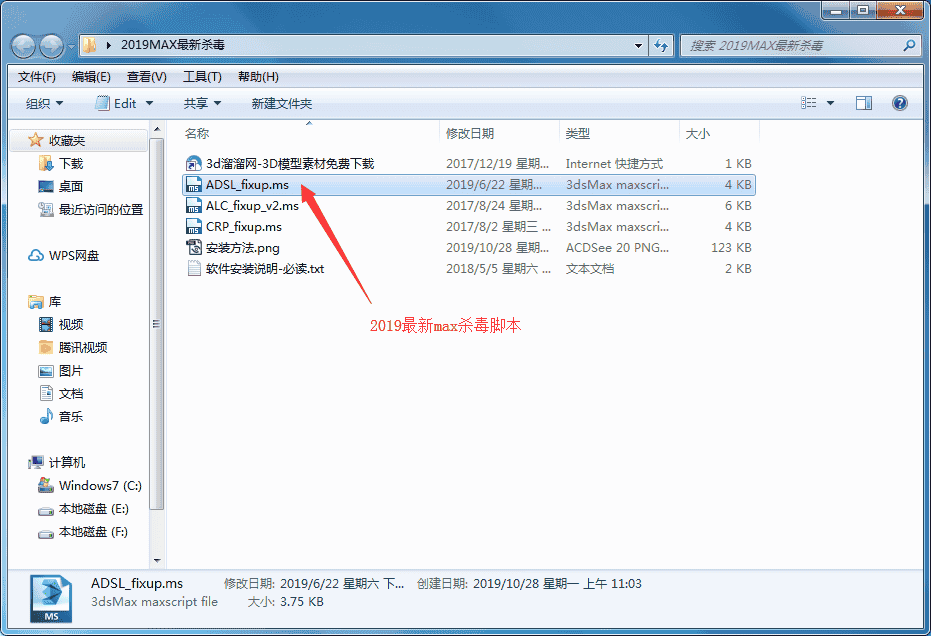Open the 工具(T) menu
The width and height of the screenshot is (931, 636).
(202, 77)
